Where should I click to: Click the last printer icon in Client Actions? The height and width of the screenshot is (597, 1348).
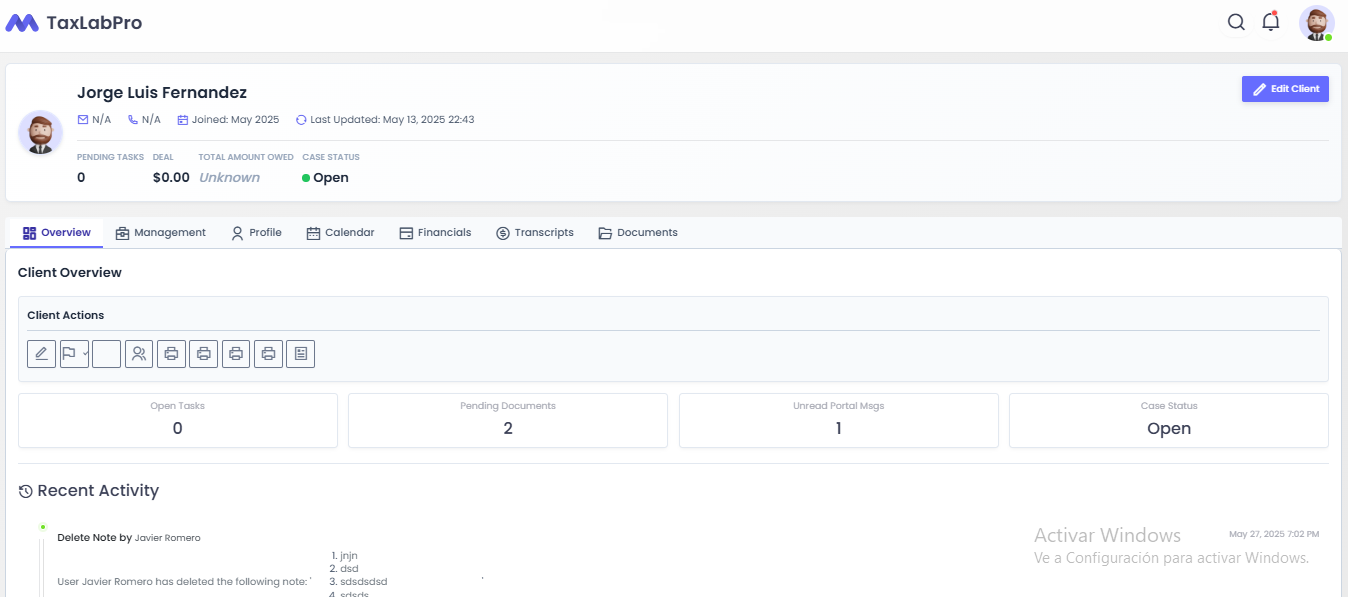click(x=268, y=353)
